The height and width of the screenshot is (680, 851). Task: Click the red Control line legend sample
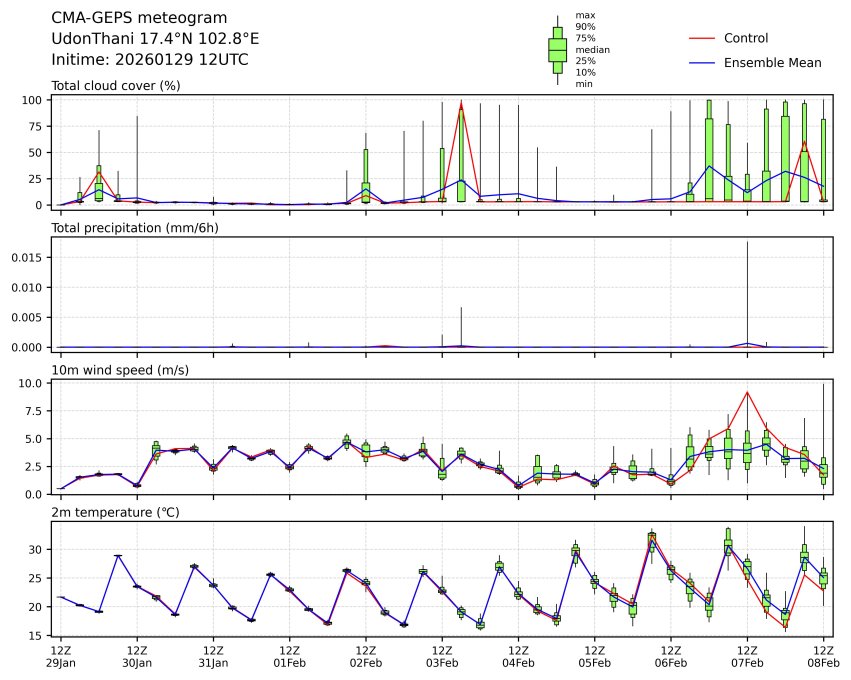pyautogui.click(x=702, y=38)
